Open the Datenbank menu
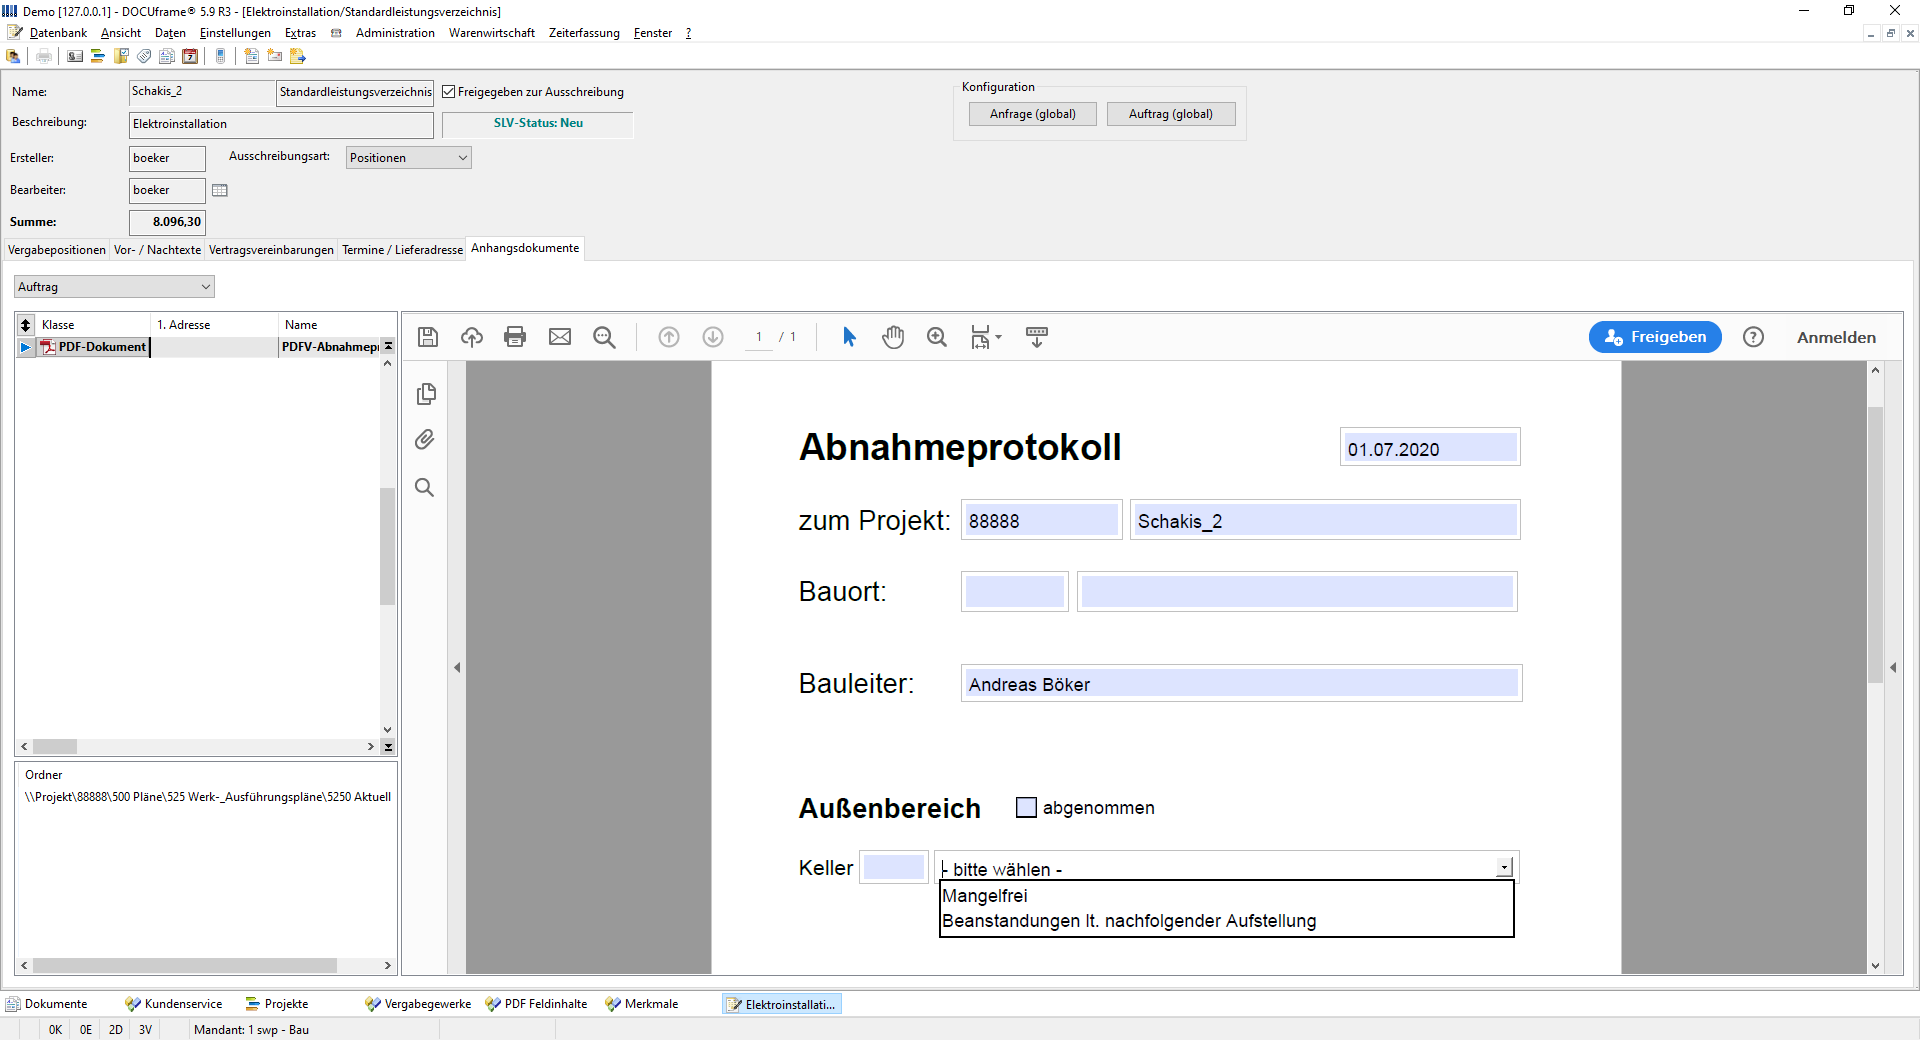This screenshot has width=1920, height=1040. pos(58,33)
